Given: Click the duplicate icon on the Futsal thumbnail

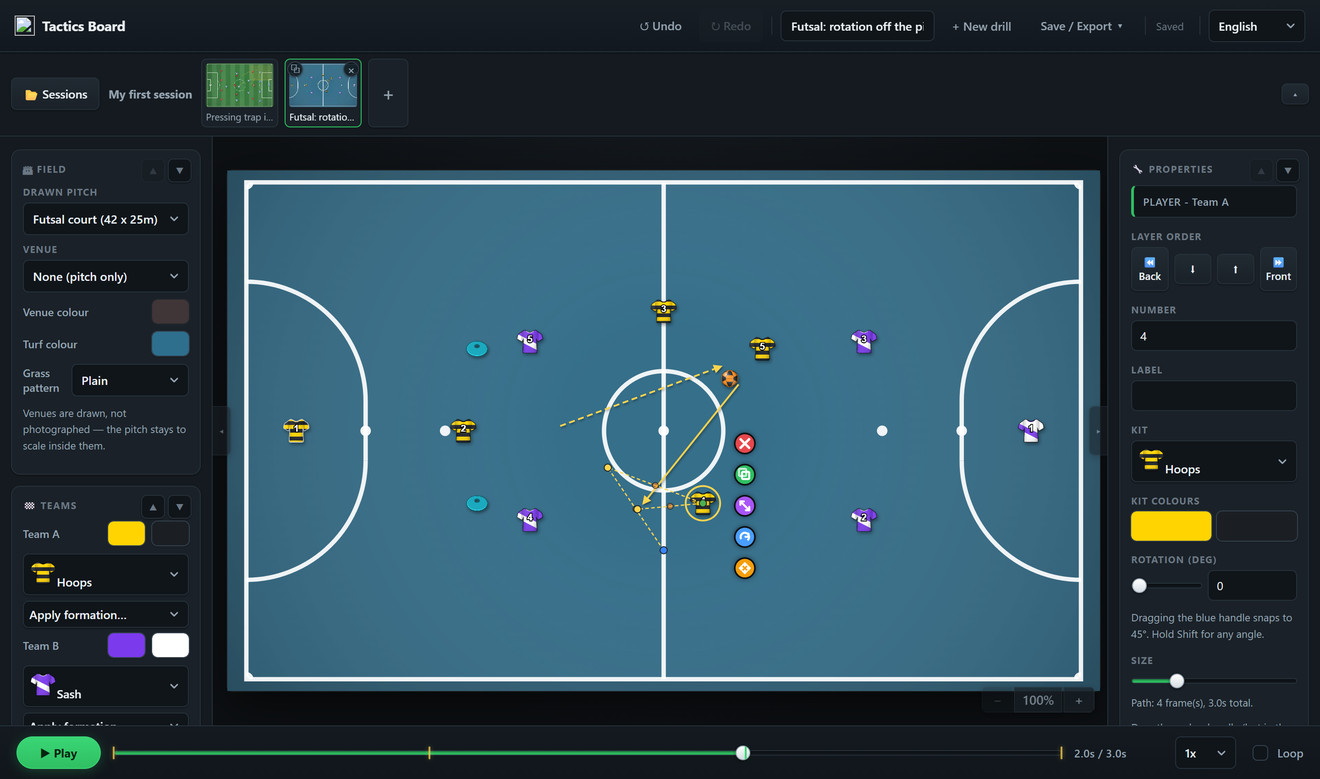Looking at the screenshot, I should (x=295, y=69).
